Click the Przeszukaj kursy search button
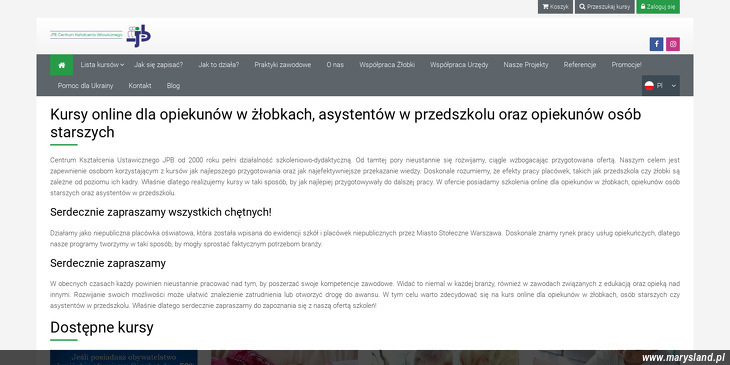 pyautogui.click(x=605, y=7)
